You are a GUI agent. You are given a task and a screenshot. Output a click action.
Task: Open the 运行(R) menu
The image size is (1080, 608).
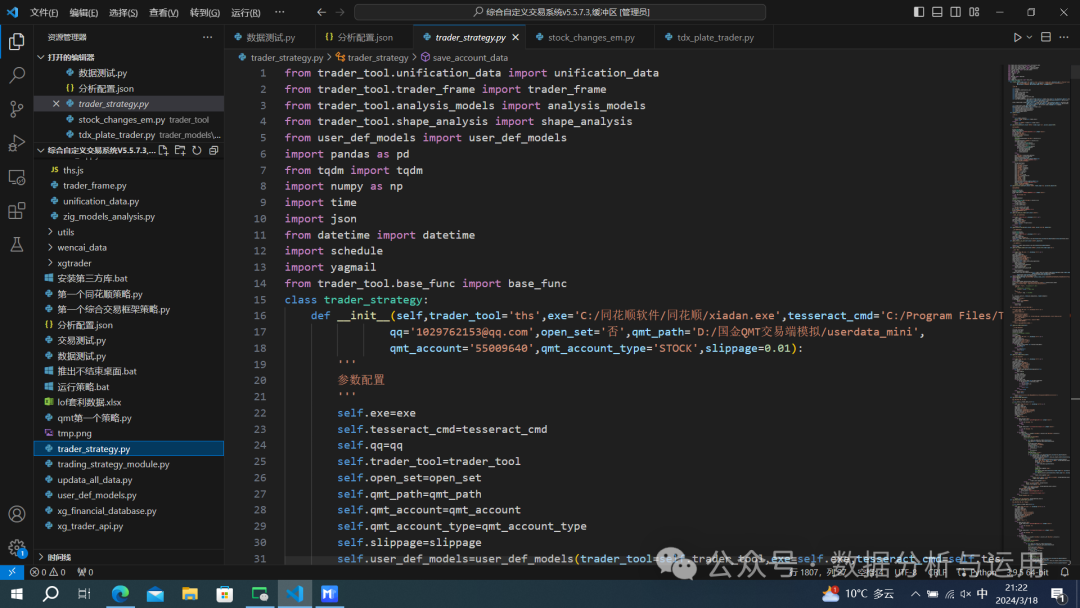coord(246,12)
